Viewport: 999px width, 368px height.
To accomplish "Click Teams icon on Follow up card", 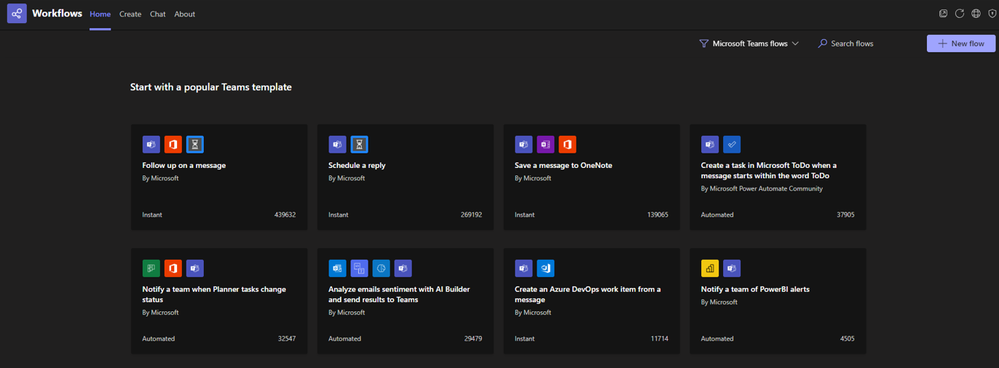I will point(151,145).
